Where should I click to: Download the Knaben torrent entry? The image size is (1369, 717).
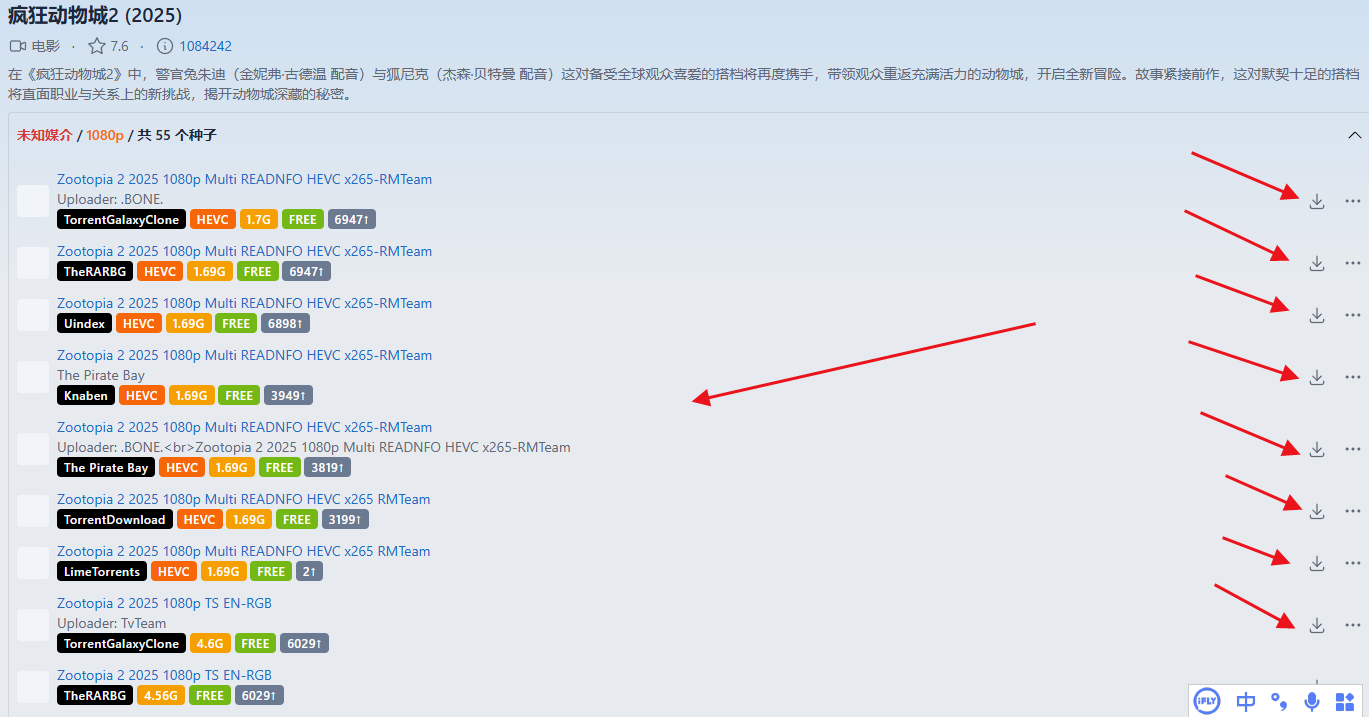pos(1316,377)
